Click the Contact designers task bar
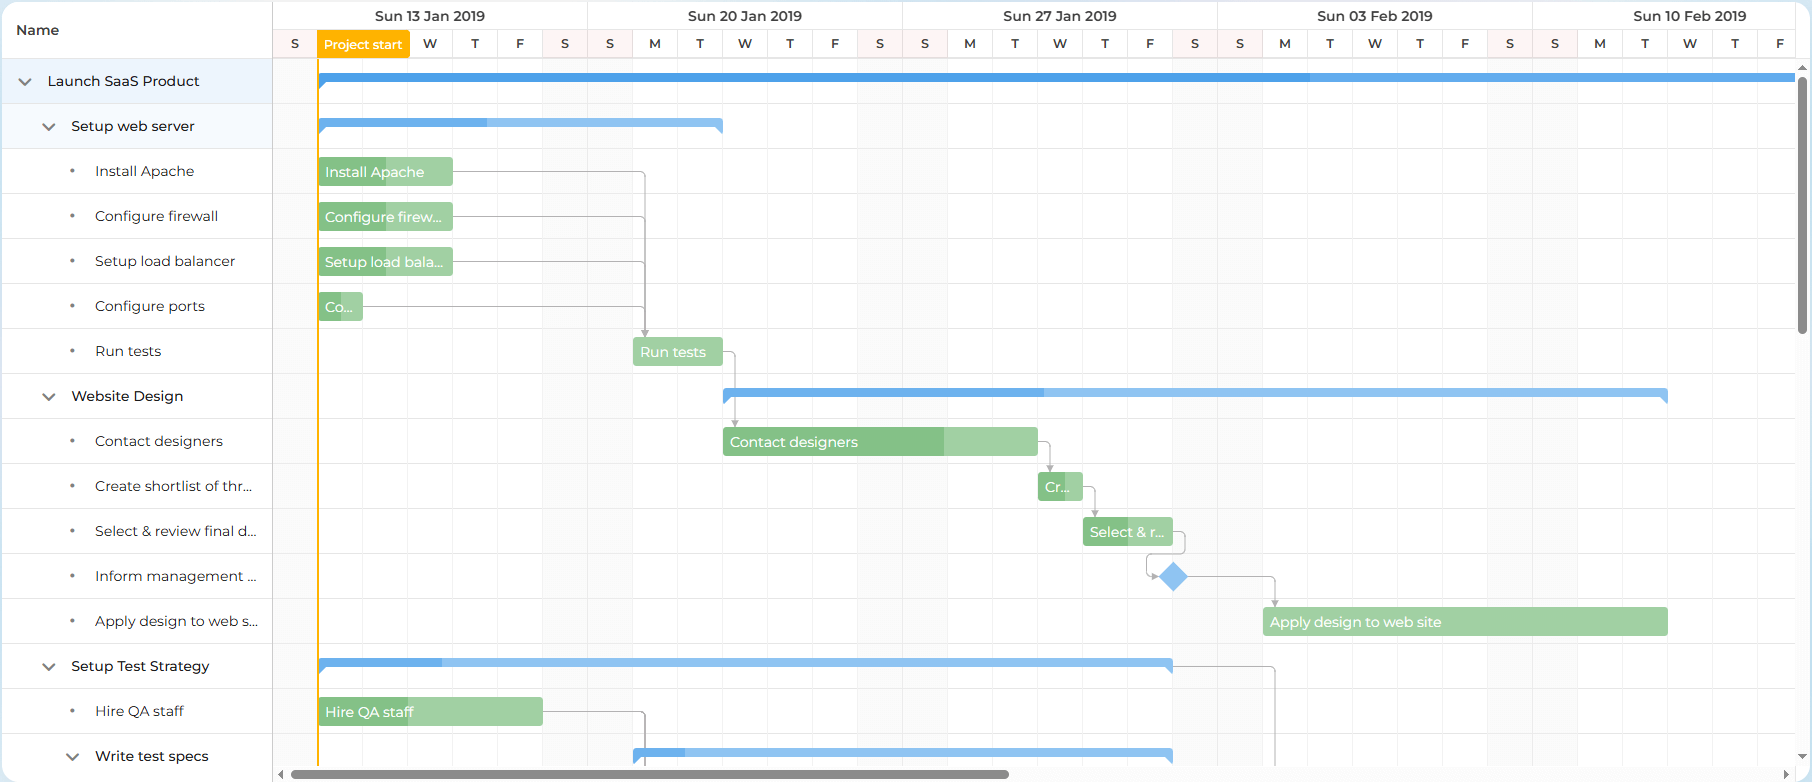 879,442
